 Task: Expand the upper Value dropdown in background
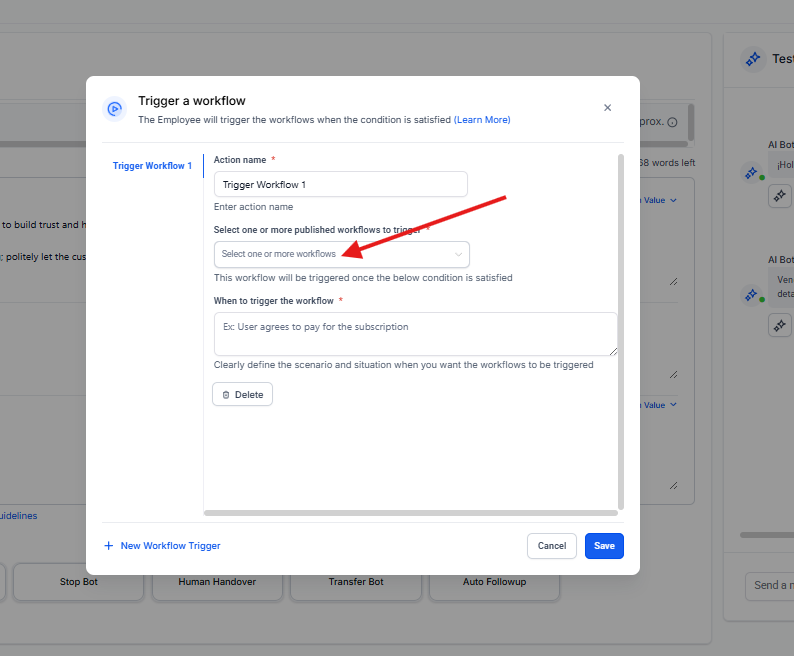pos(660,200)
